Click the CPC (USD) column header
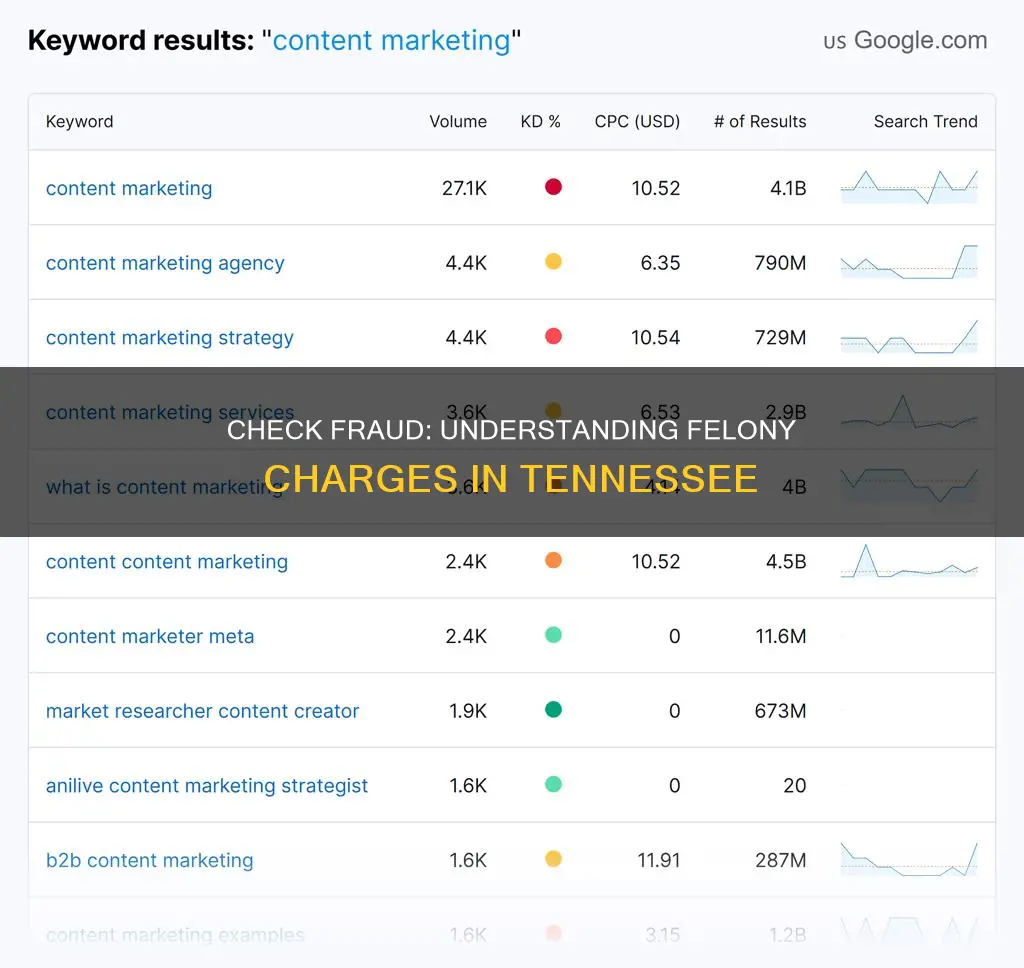This screenshot has height=968, width=1024. click(637, 122)
